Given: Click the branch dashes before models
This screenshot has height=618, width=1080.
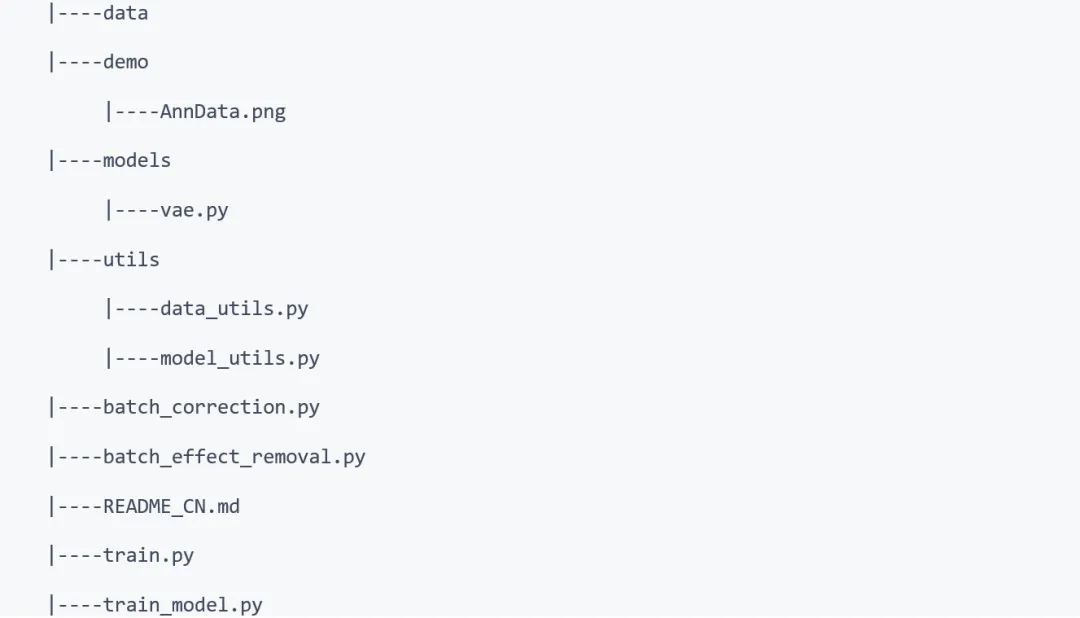Looking at the screenshot, I should (78, 160).
